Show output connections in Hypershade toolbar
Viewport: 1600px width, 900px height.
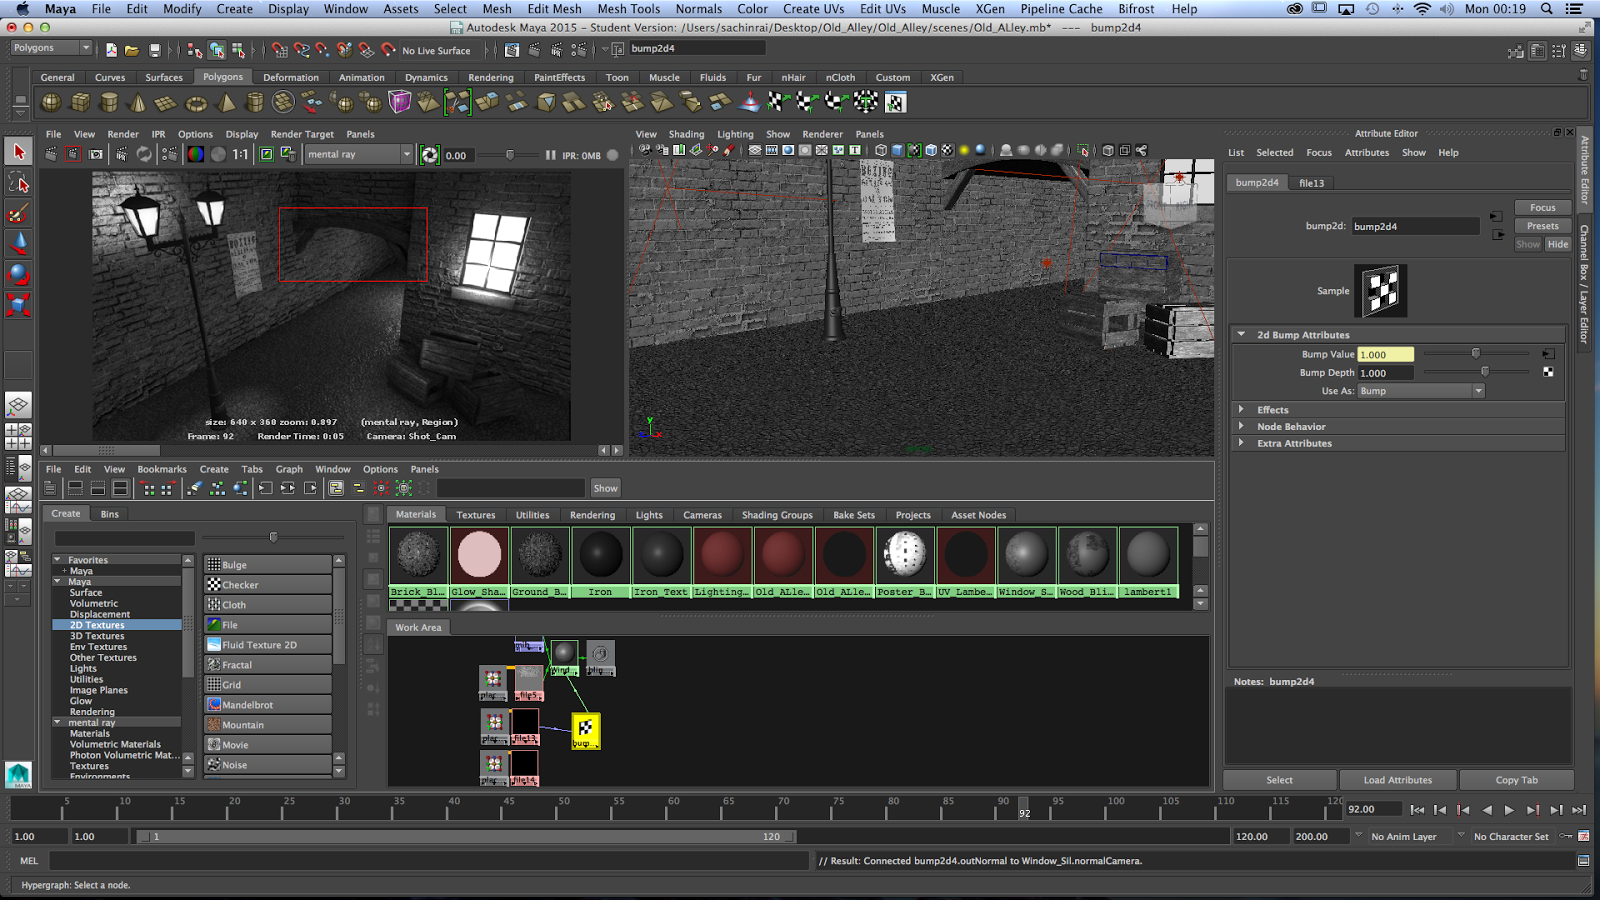click(310, 488)
